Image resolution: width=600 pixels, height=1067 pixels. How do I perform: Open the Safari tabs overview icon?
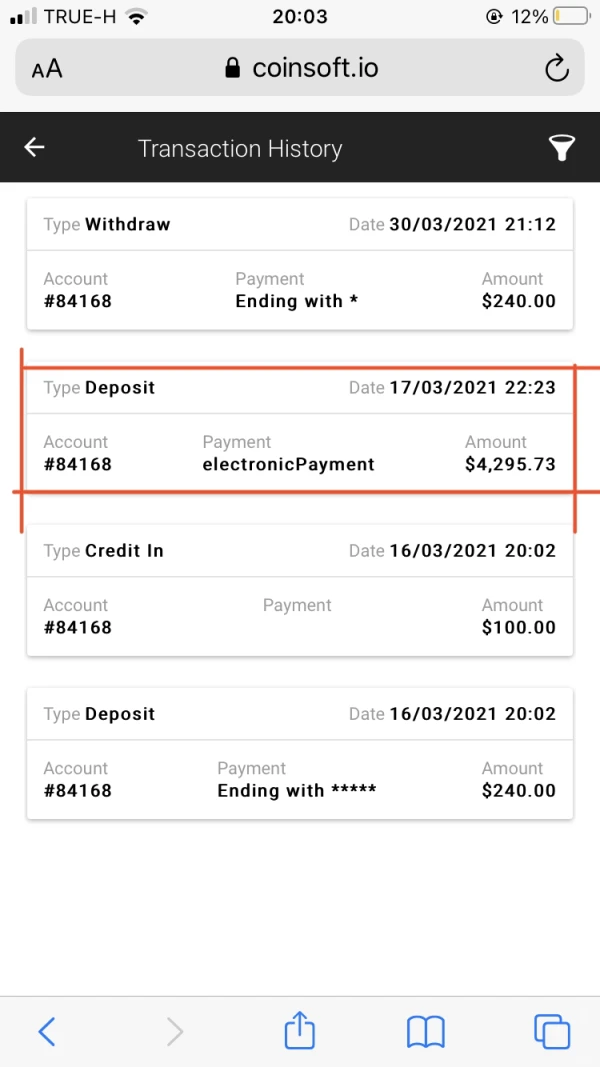pyautogui.click(x=551, y=1030)
